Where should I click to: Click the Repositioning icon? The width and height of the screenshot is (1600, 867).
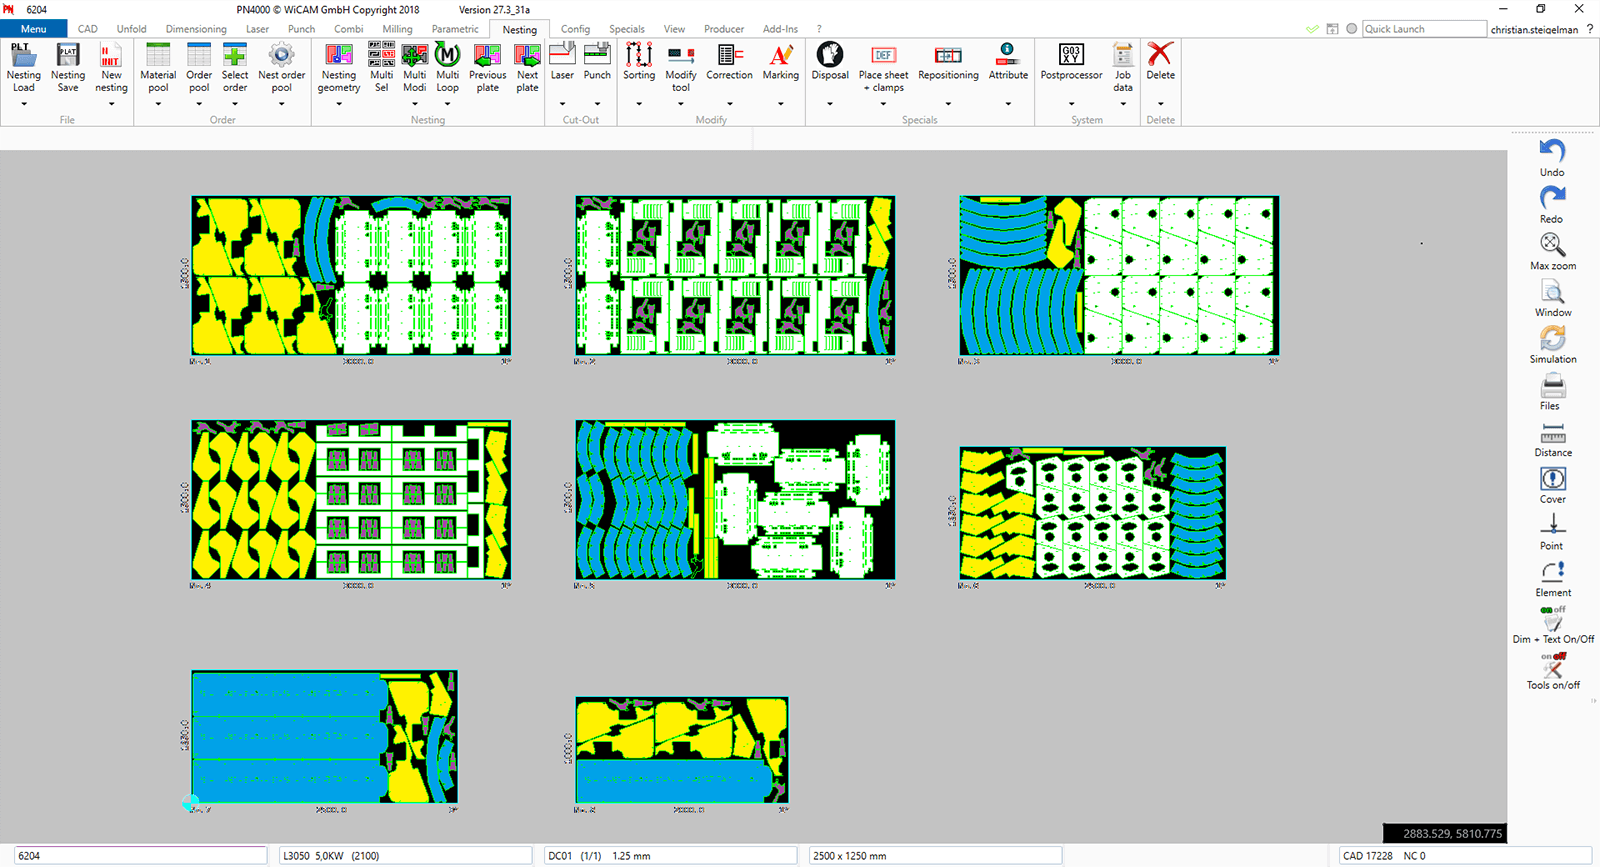pyautogui.click(x=948, y=55)
